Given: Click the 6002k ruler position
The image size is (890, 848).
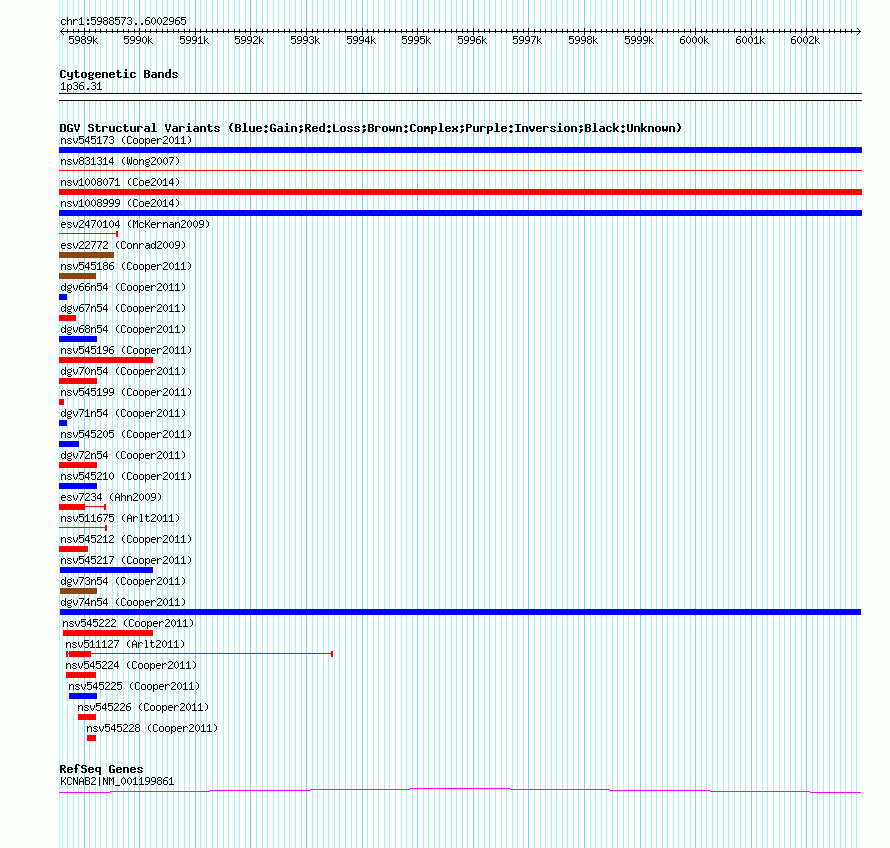Looking at the screenshot, I should (805, 40).
